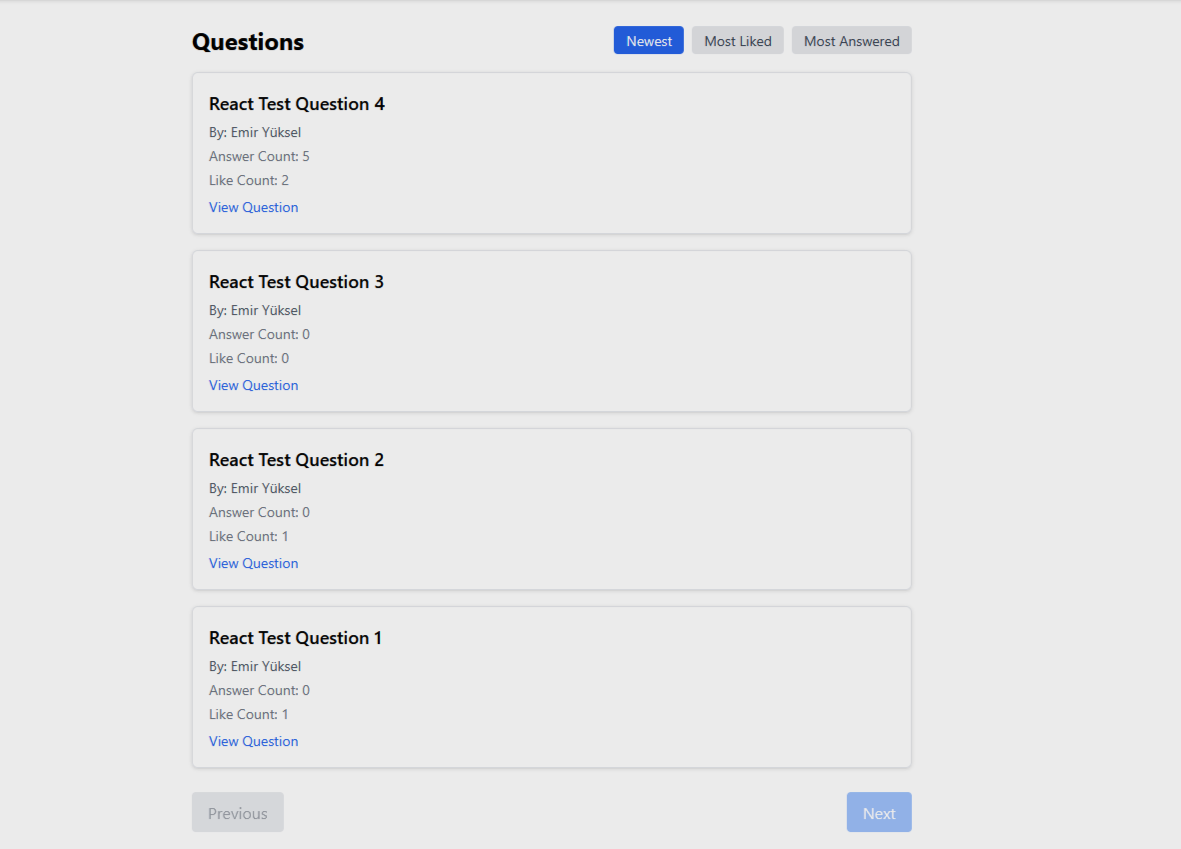Sort questions by Most Answered
The width and height of the screenshot is (1181, 849).
pos(851,41)
